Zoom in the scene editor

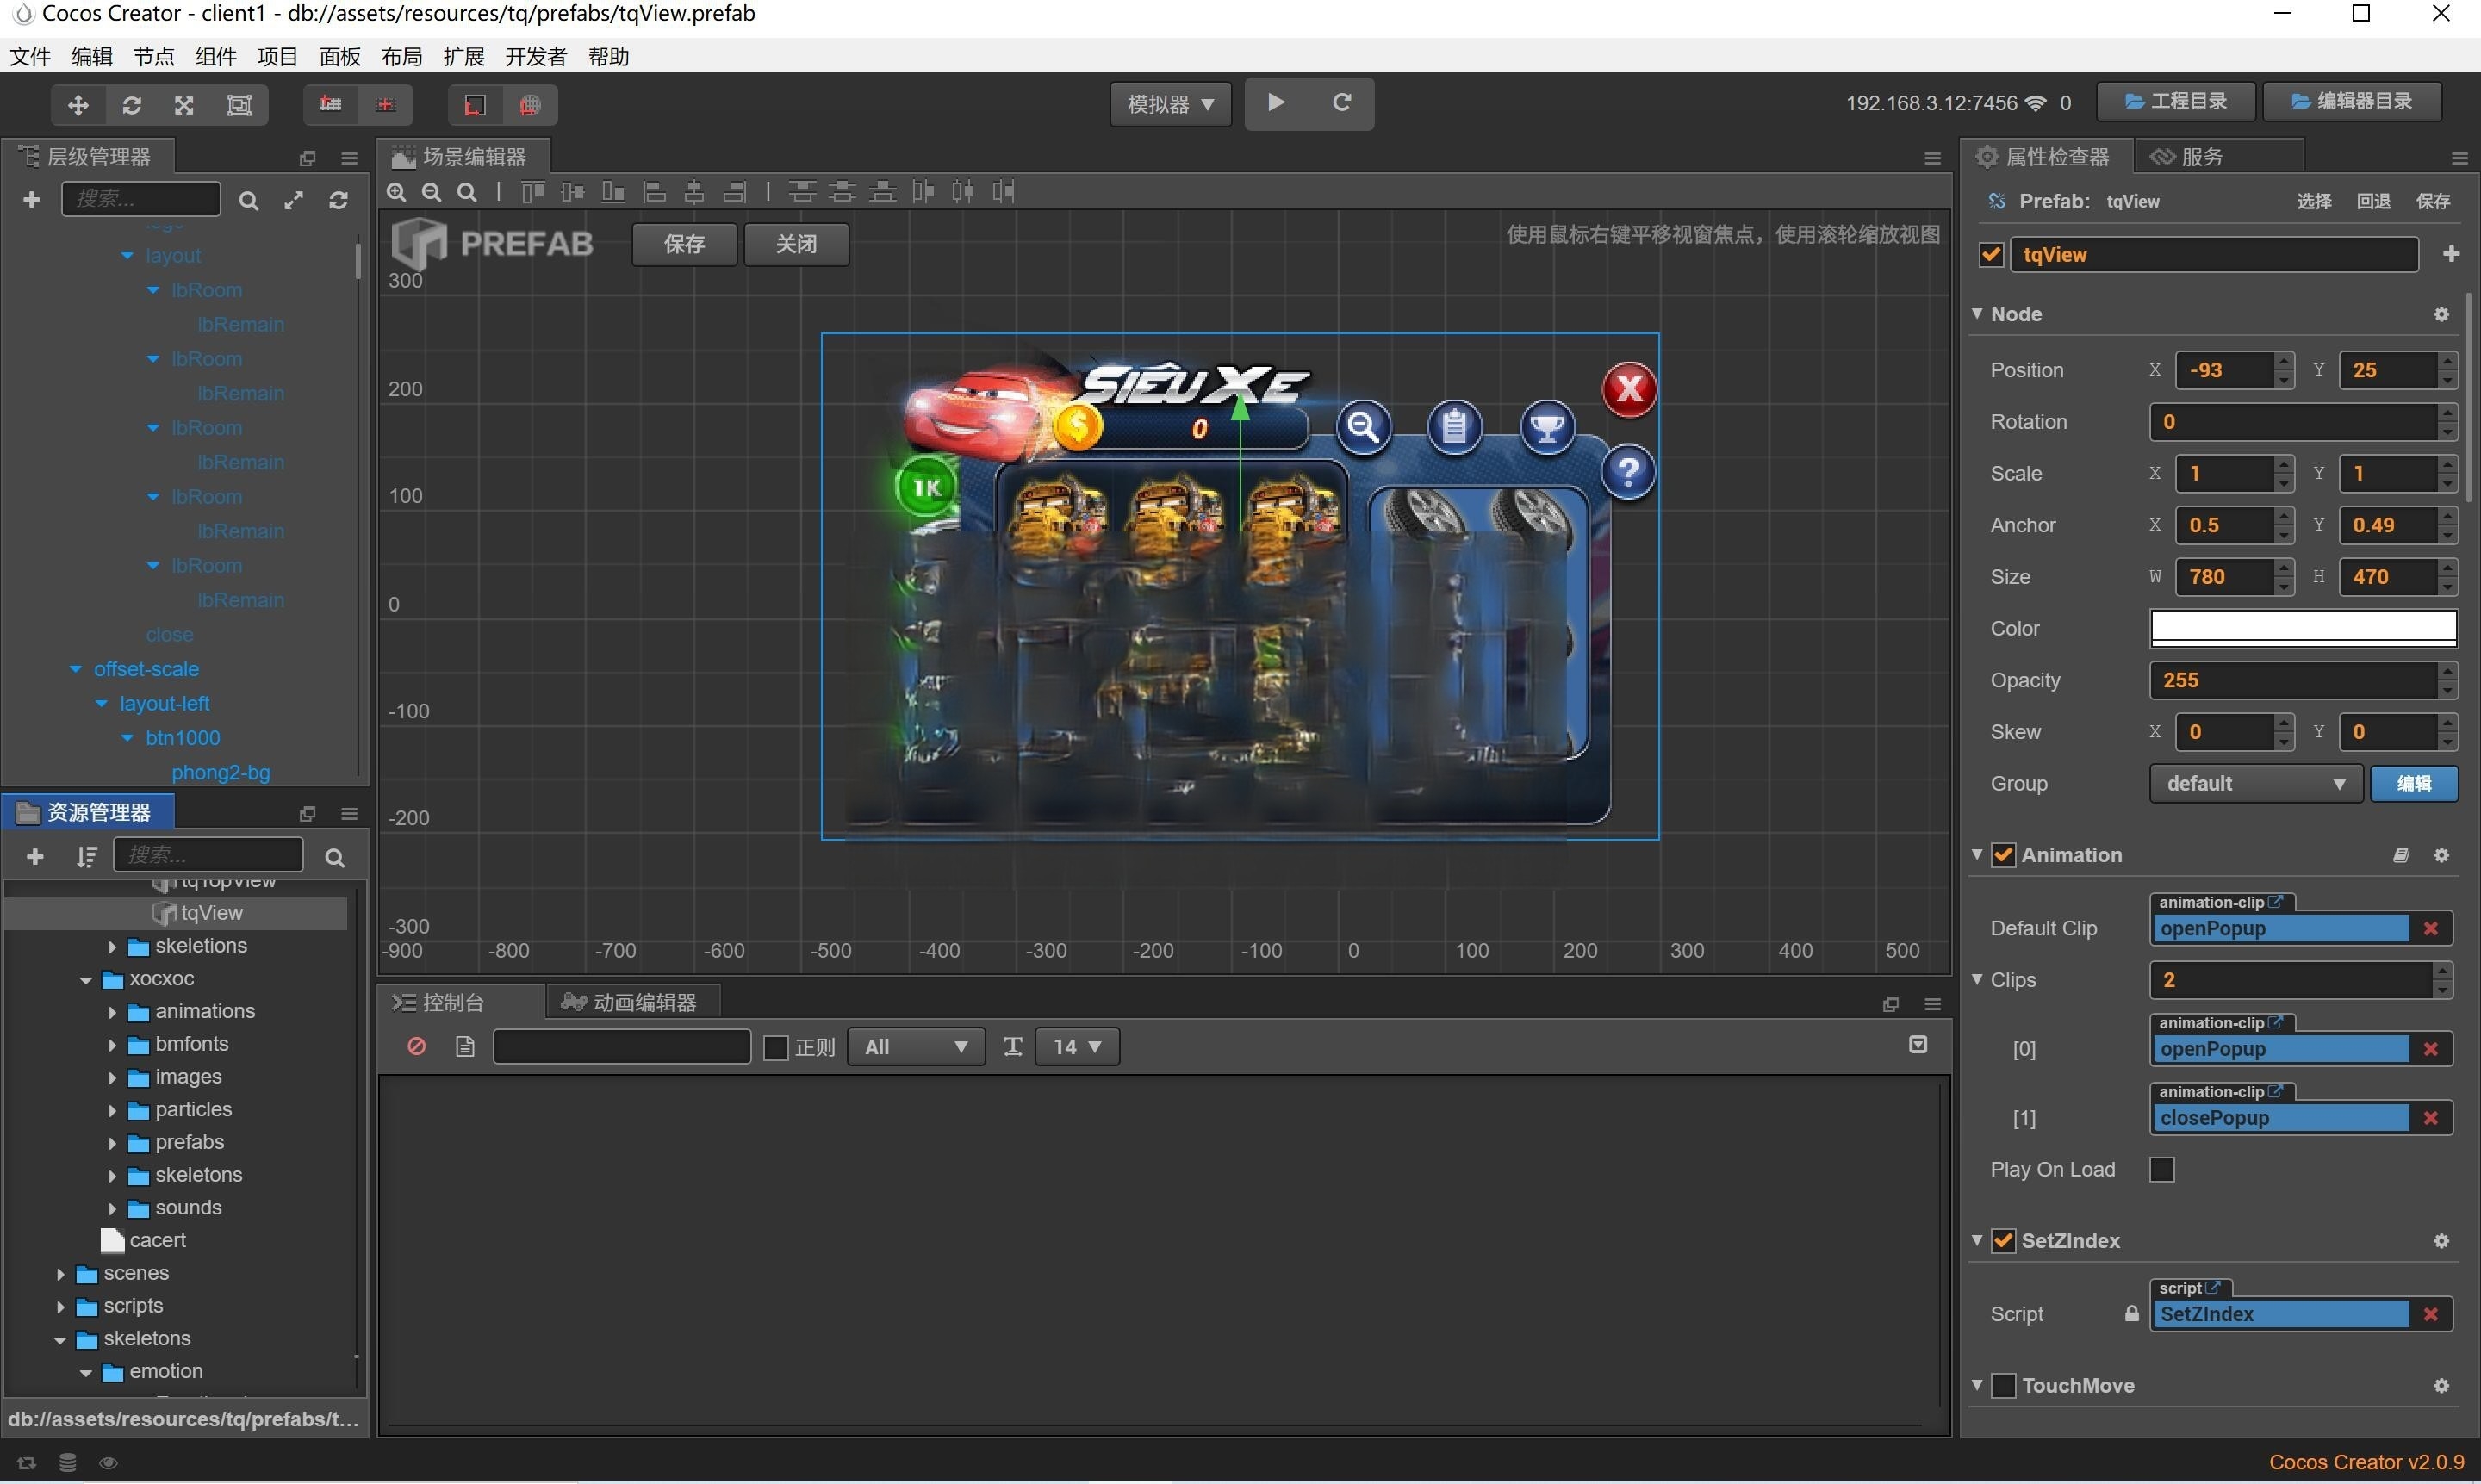(x=397, y=192)
